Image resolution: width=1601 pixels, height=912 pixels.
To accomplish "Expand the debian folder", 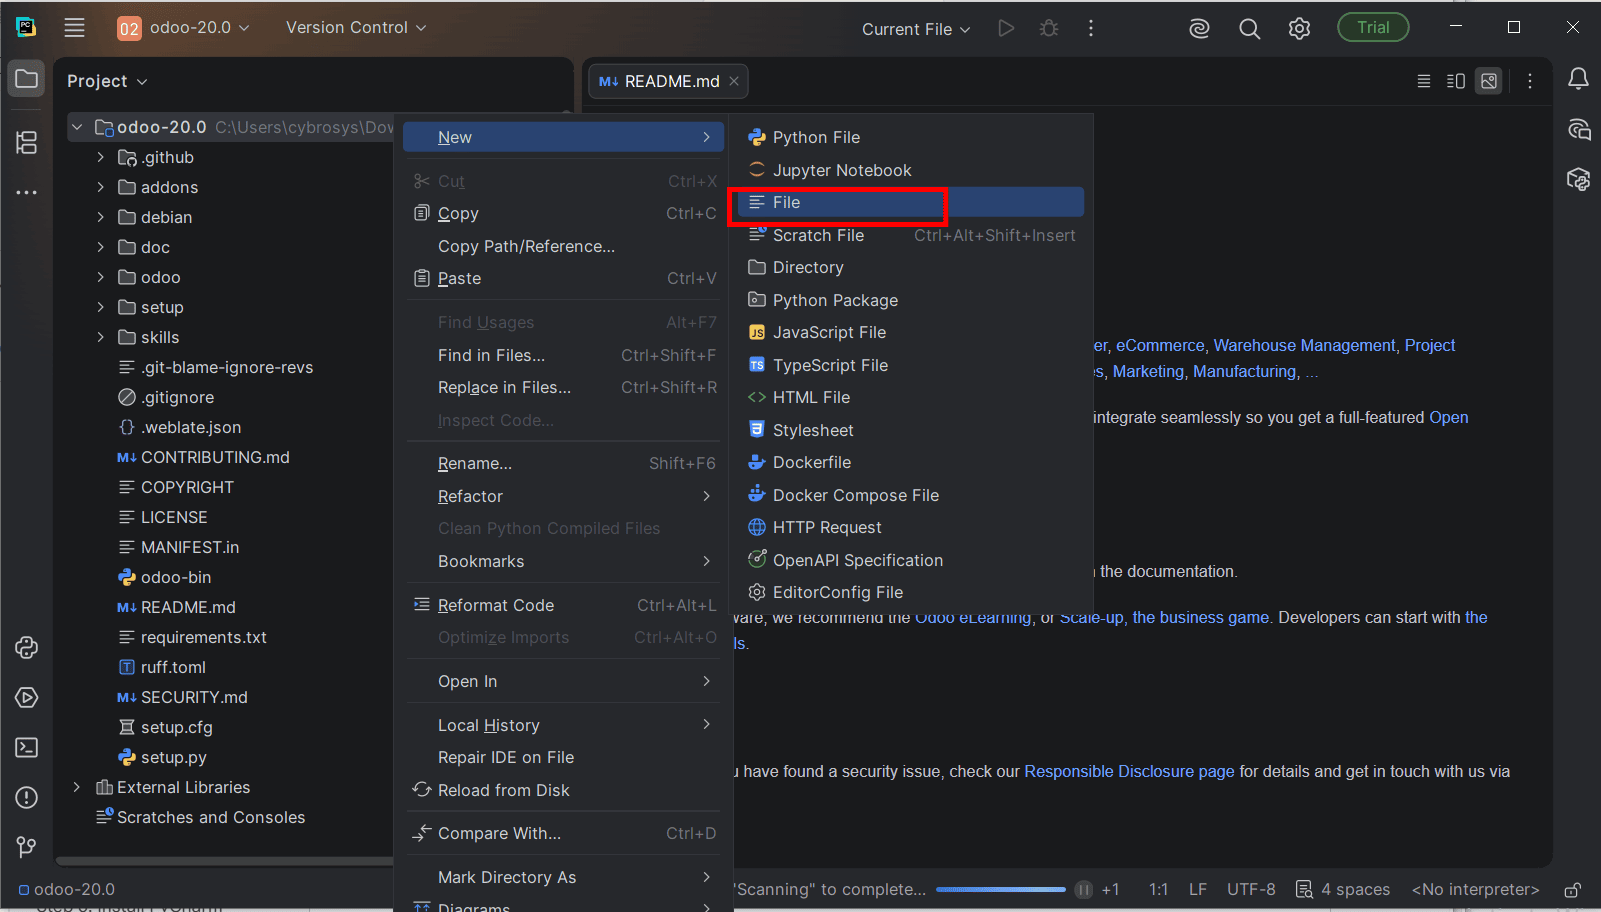I will pyautogui.click(x=100, y=217).
